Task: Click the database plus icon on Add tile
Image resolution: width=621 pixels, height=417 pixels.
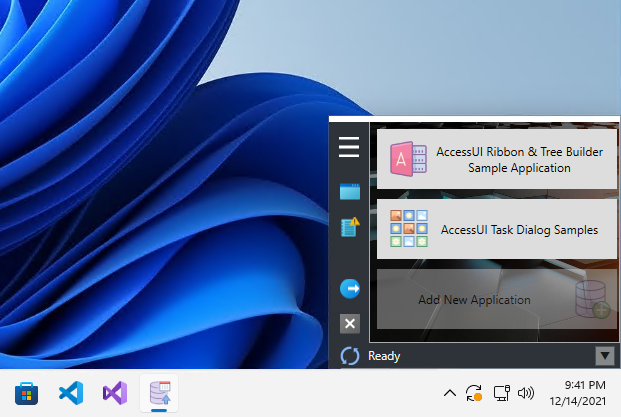Action: [592, 299]
